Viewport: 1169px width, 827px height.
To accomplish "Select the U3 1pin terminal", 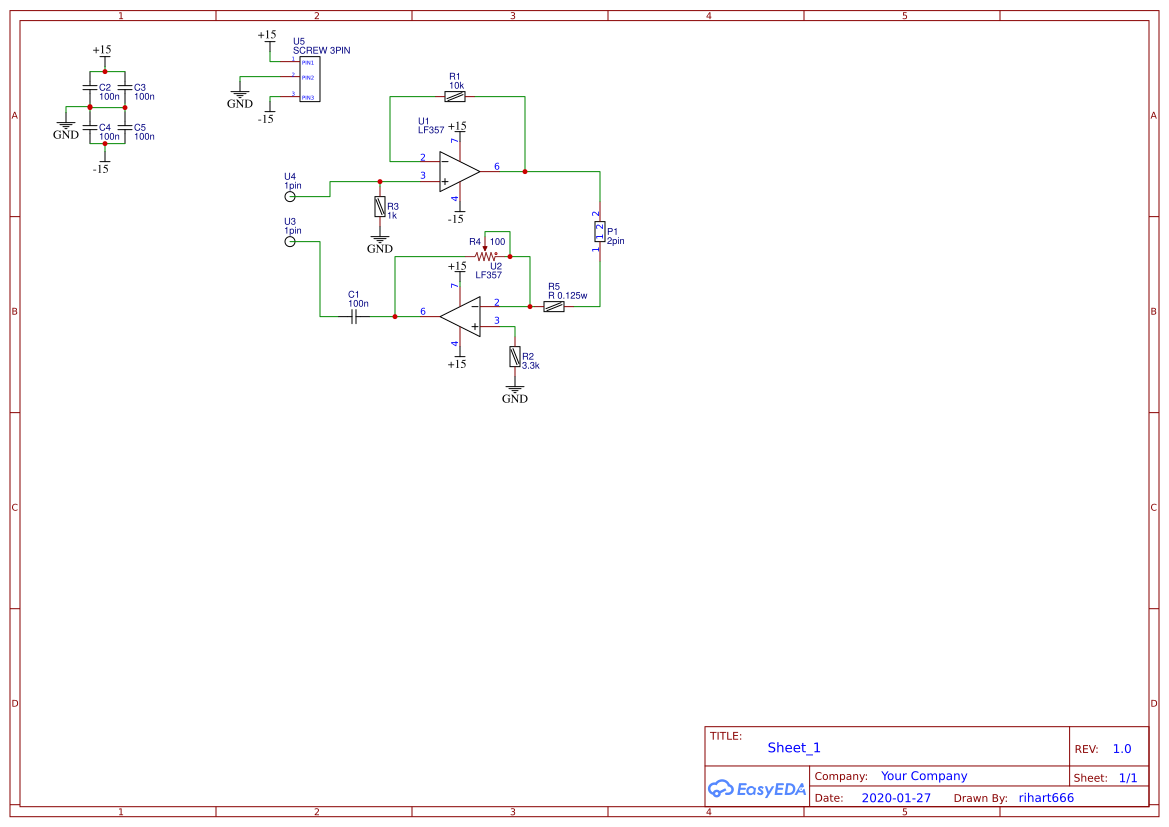I will [x=291, y=239].
